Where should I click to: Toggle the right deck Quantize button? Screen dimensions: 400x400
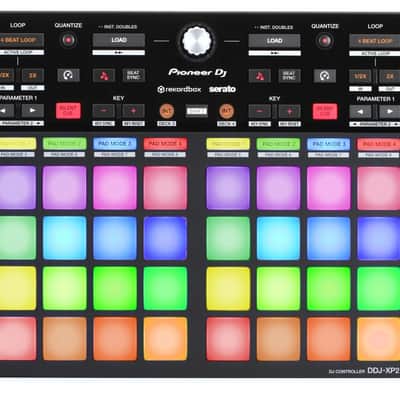(325, 41)
